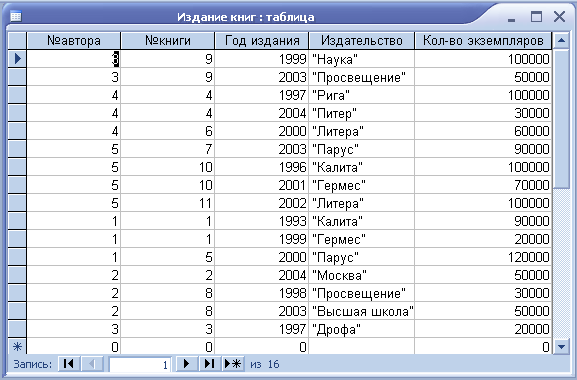Select the new-record asterisk row selector
This screenshot has width=577, height=380.
tap(17, 347)
